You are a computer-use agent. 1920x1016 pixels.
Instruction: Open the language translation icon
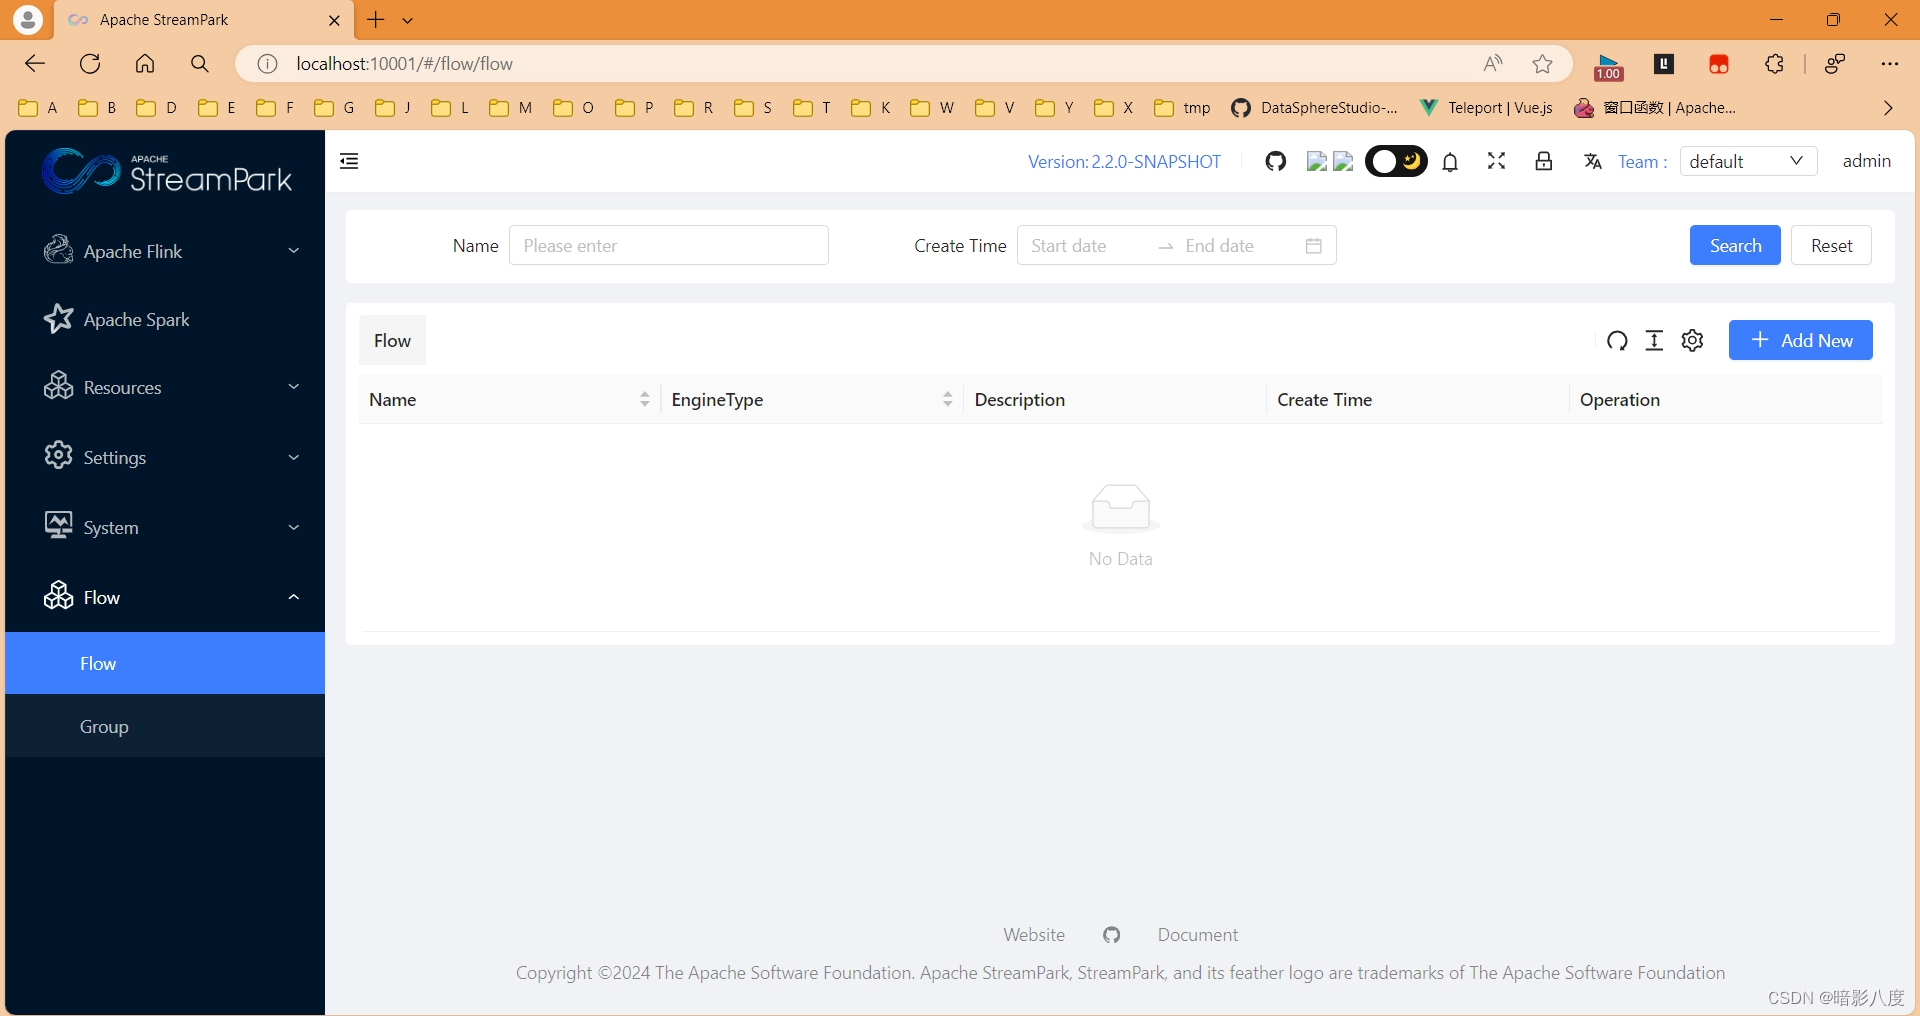tap(1592, 162)
